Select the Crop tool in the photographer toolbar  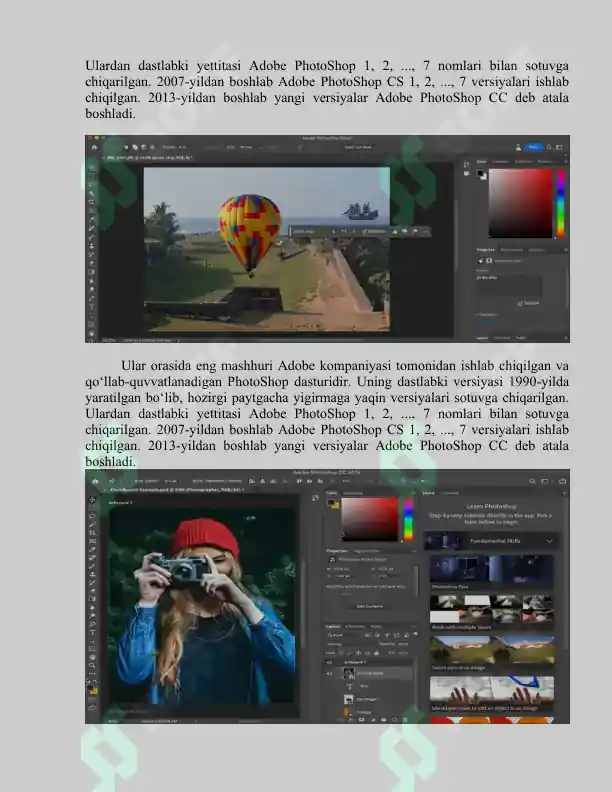click(x=92, y=533)
